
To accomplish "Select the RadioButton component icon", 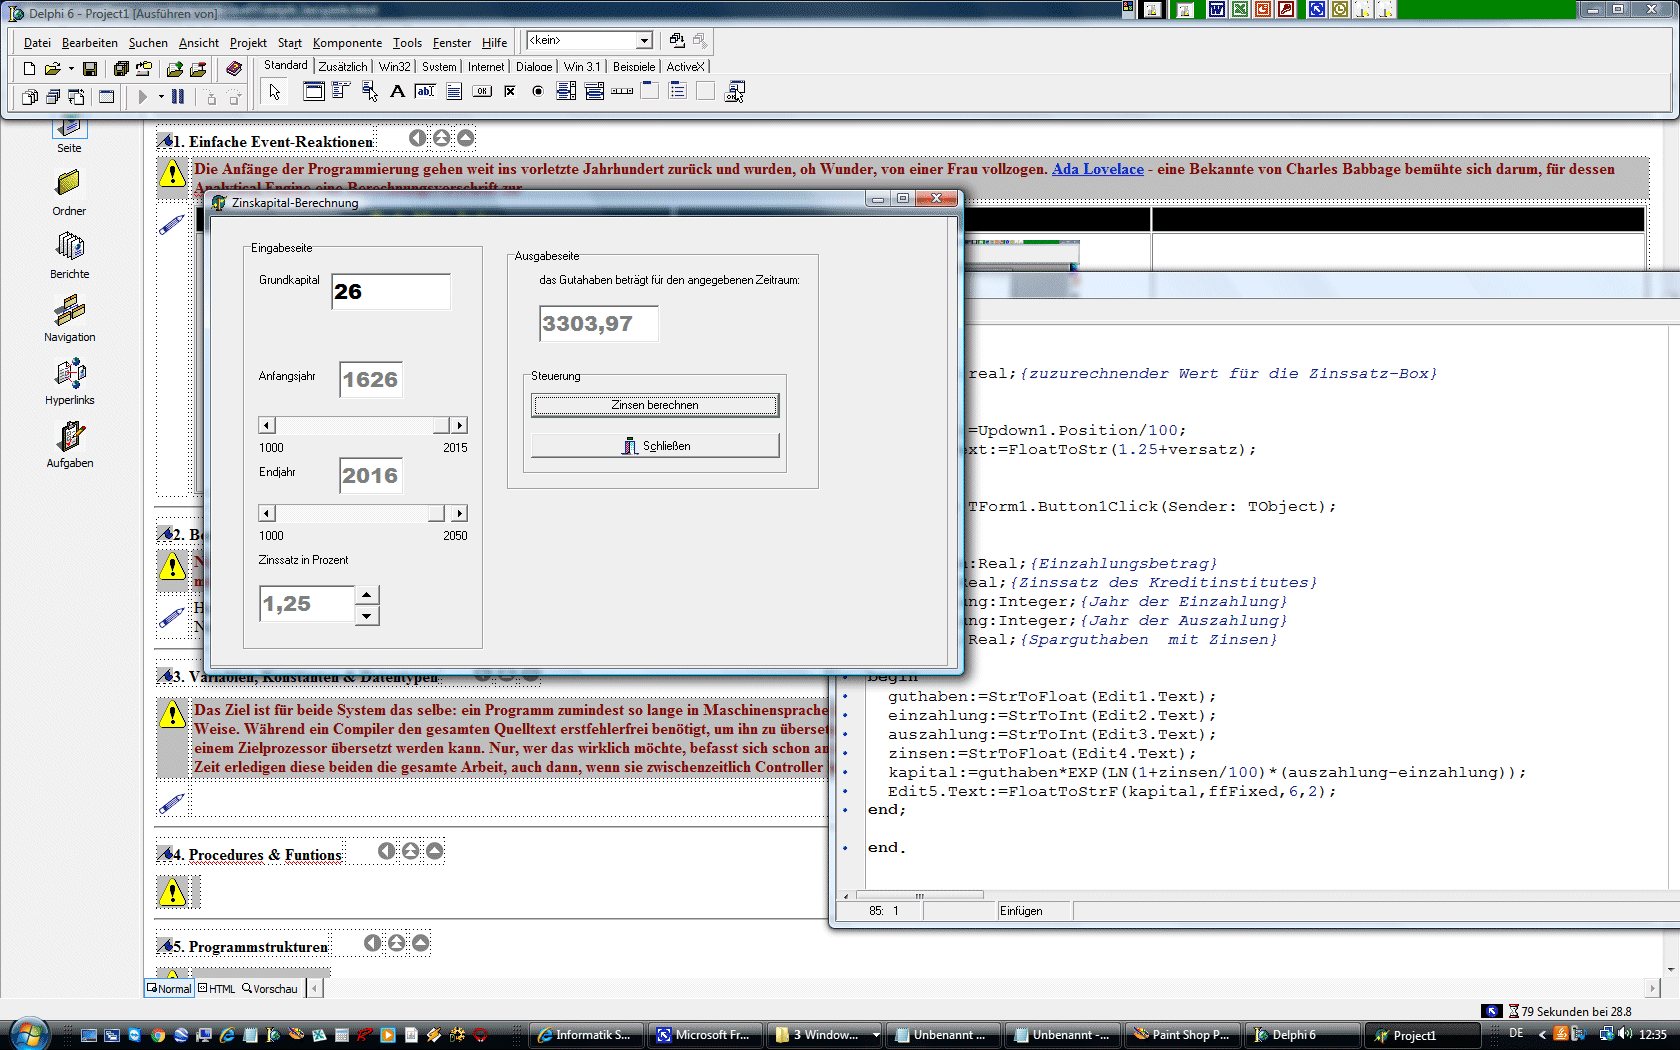I will click(538, 91).
